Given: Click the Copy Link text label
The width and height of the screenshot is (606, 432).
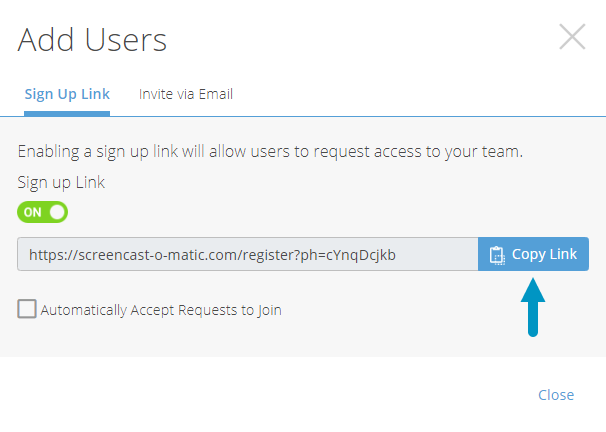Looking at the screenshot, I should click(x=544, y=254).
